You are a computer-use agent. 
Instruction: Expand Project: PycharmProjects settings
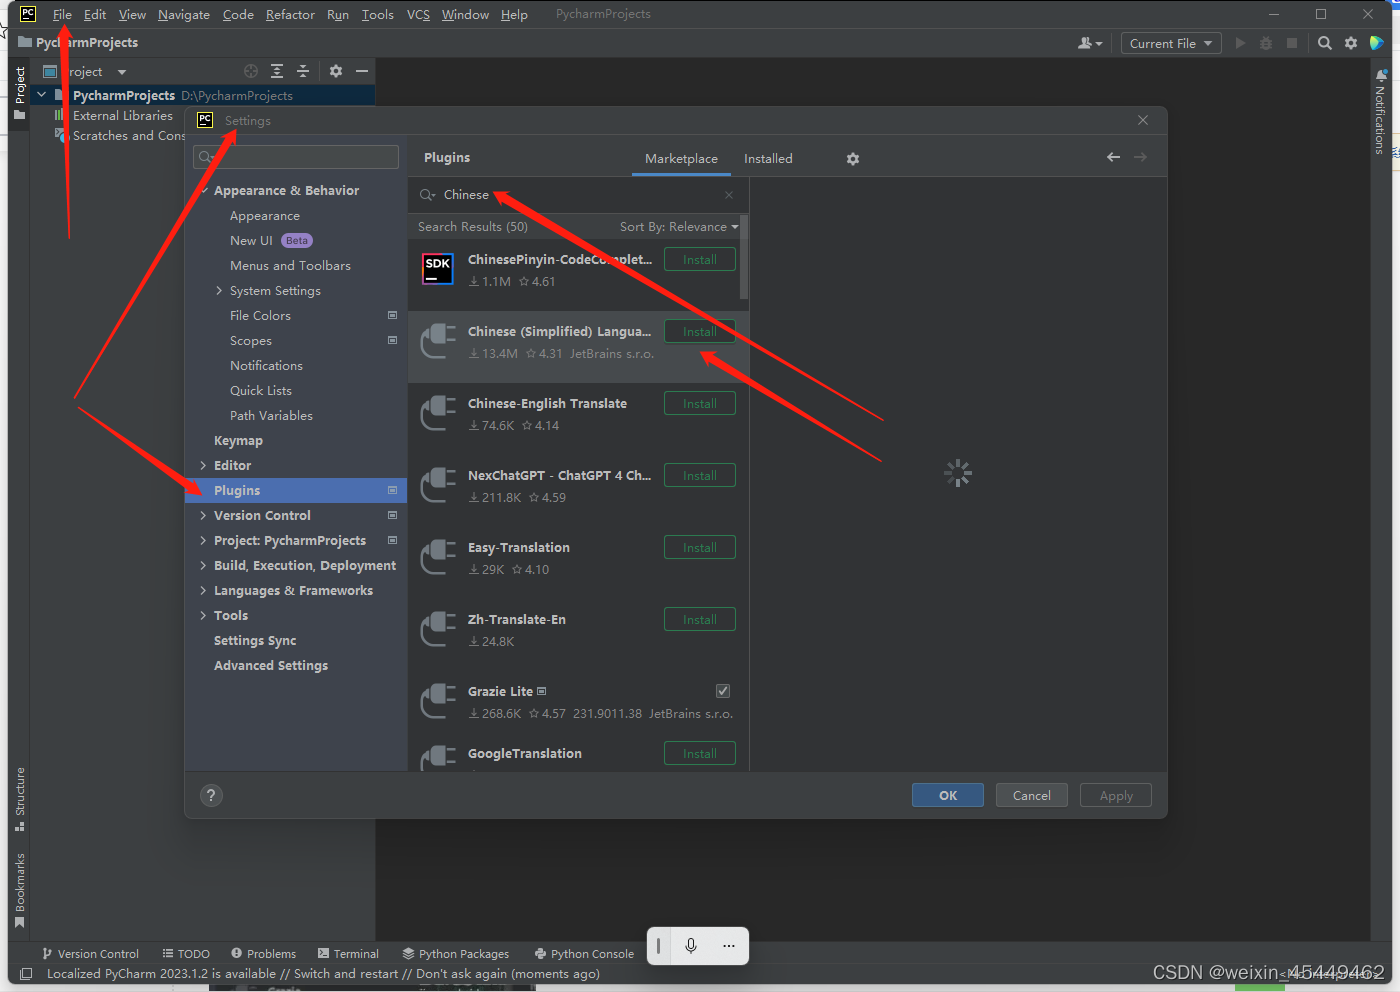coord(204,541)
